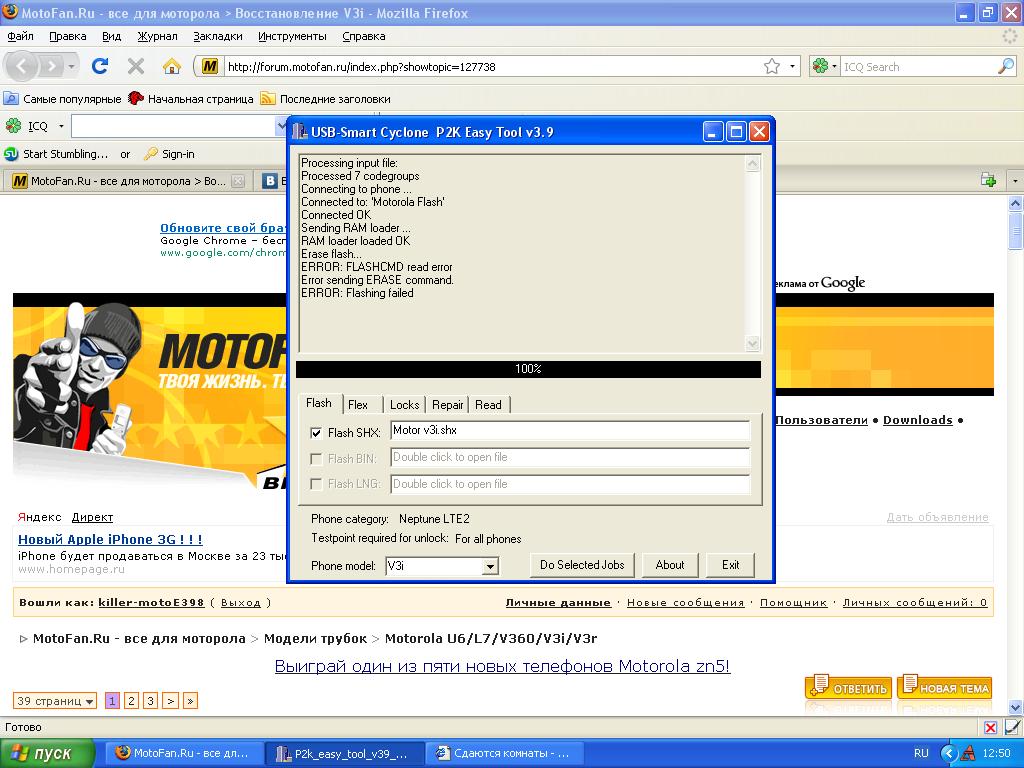Click the P2K Easy Tool title bar icon
Viewport: 1024px width, 768px height.
pyautogui.click(x=300, y=132)
